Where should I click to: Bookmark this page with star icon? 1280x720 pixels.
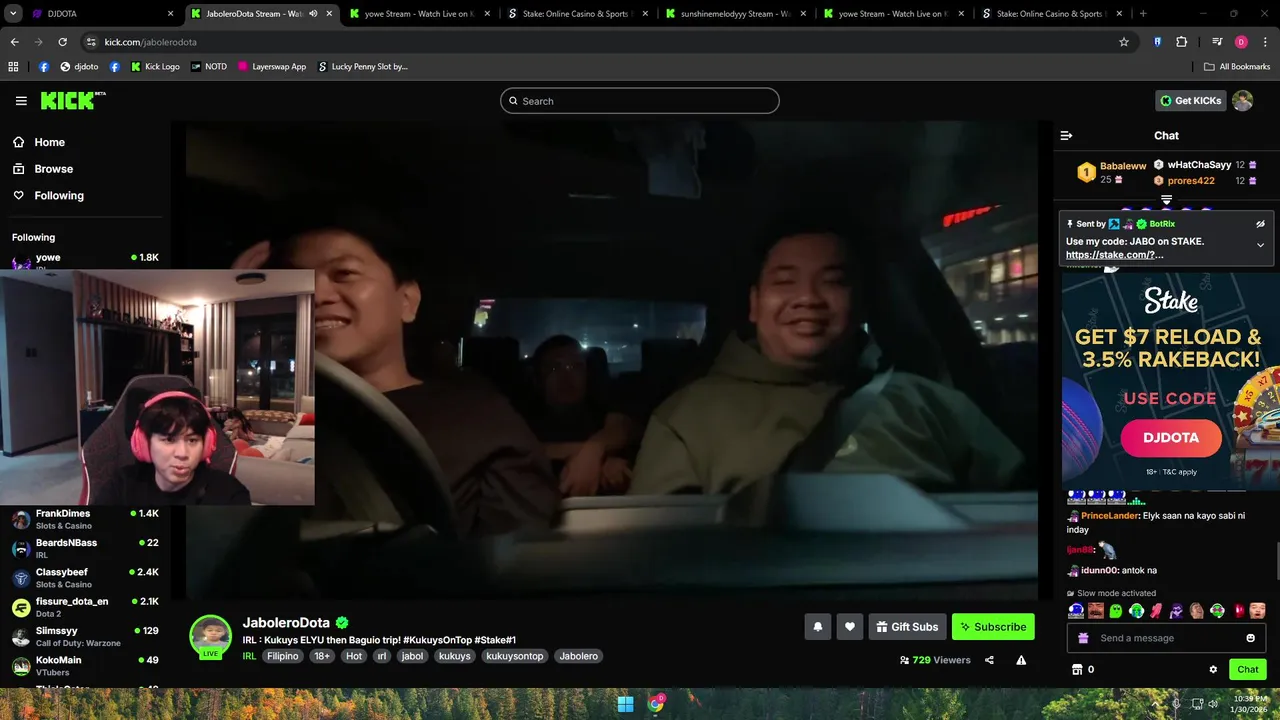tap(1124, 42)
